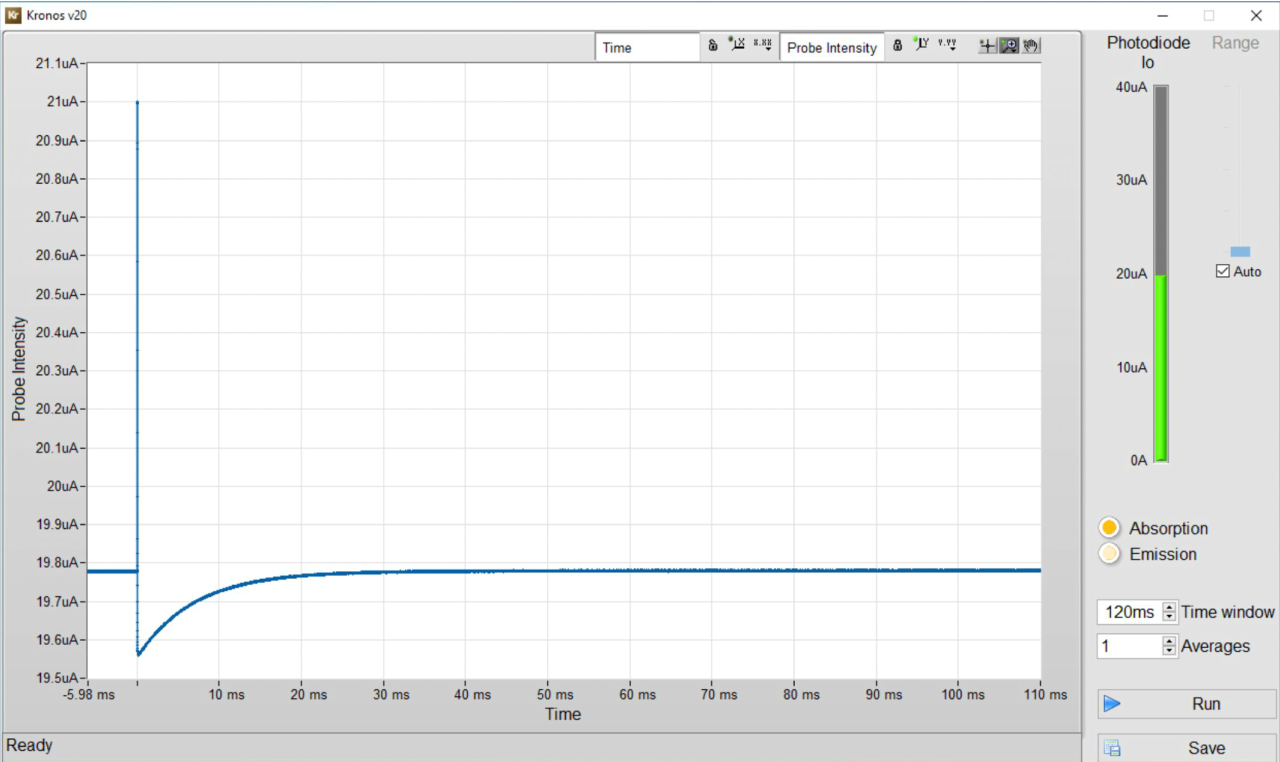Select the Absorption mode

click(1109, 528)
